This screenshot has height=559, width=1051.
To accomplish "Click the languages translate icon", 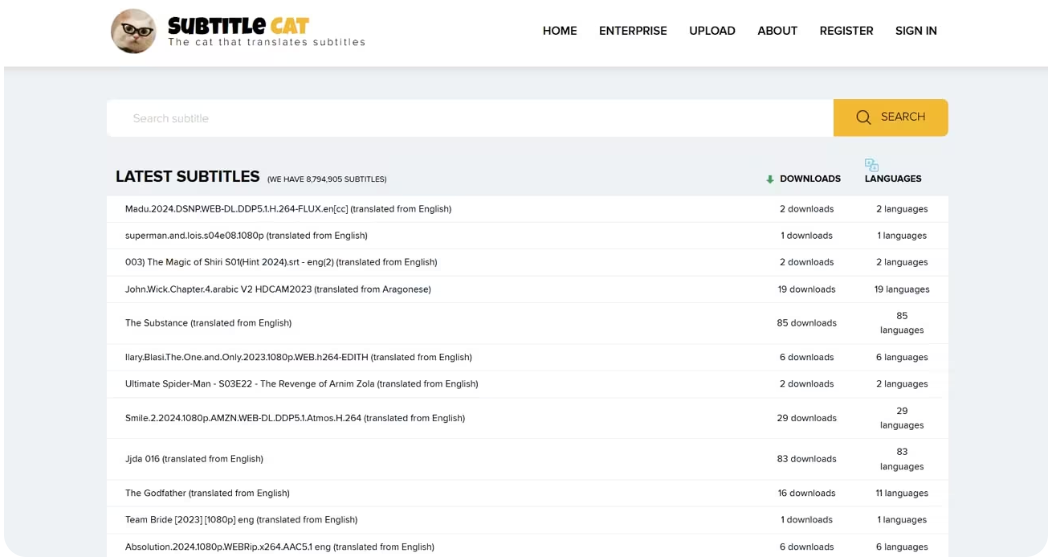I will [x=871, y=165].
